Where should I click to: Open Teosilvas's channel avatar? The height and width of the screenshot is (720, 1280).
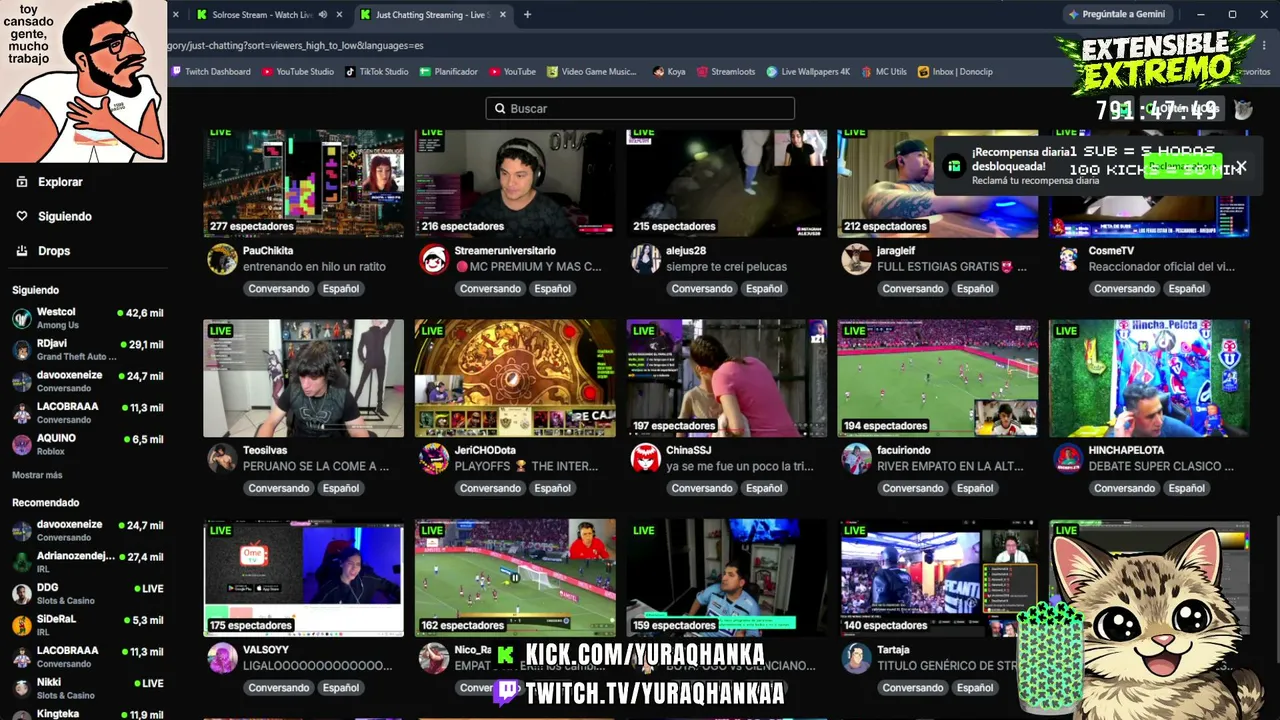[222, 458]
